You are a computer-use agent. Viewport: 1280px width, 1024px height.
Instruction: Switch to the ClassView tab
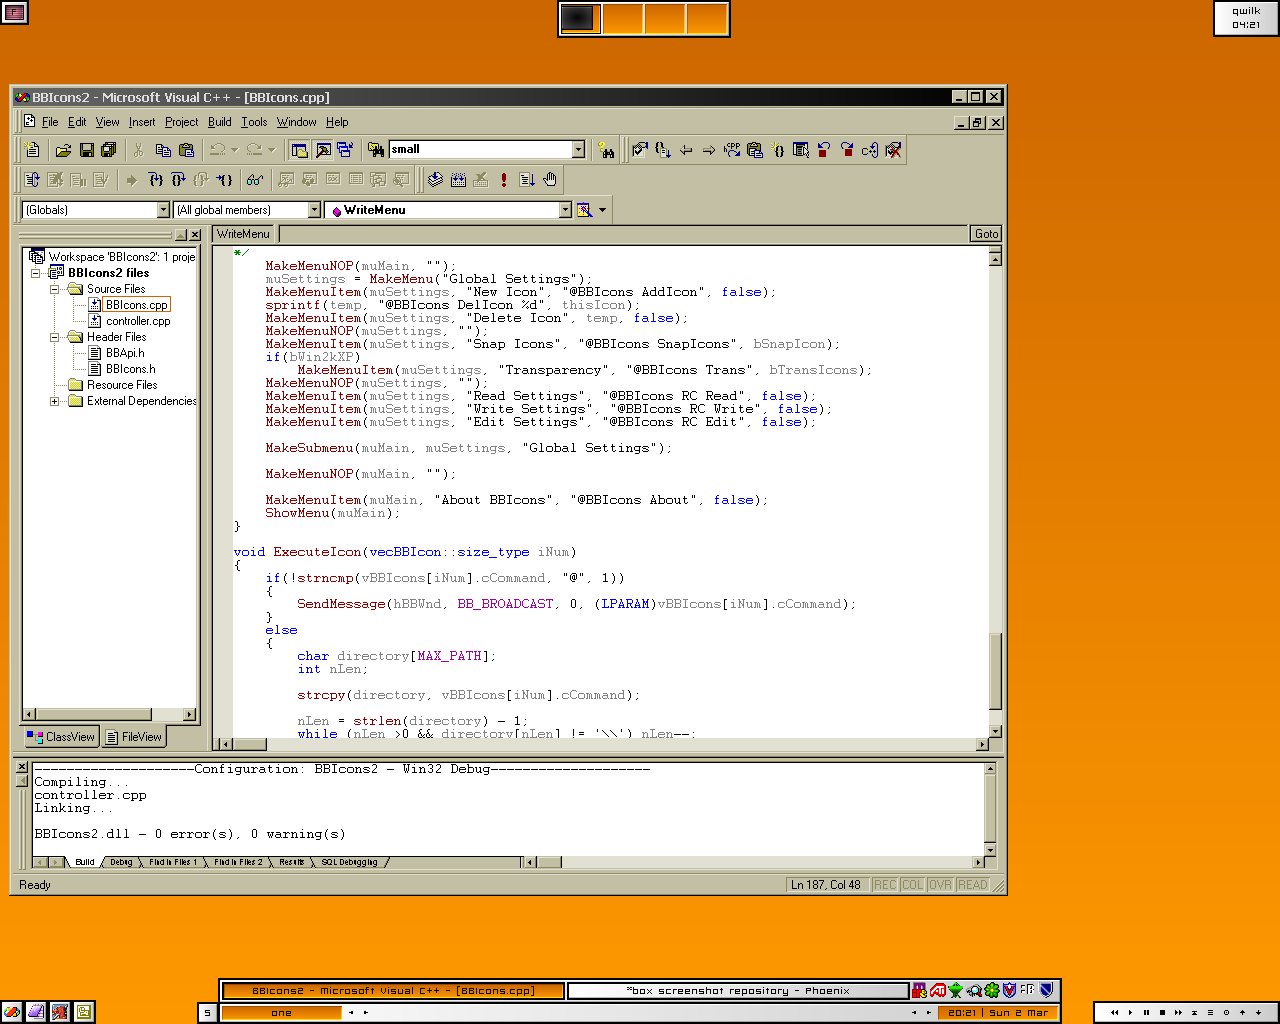tap(61, 737)
